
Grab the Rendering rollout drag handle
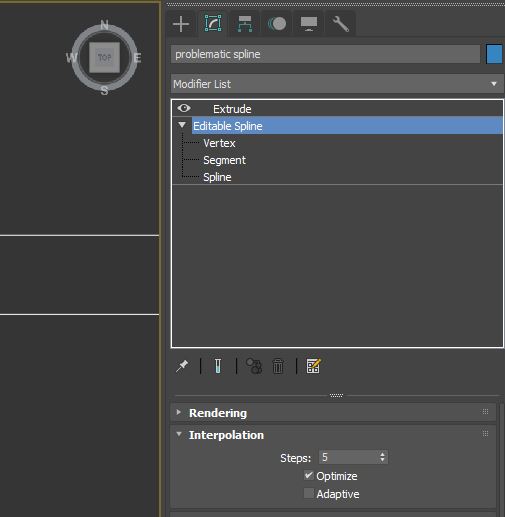[x=485, y=412]
